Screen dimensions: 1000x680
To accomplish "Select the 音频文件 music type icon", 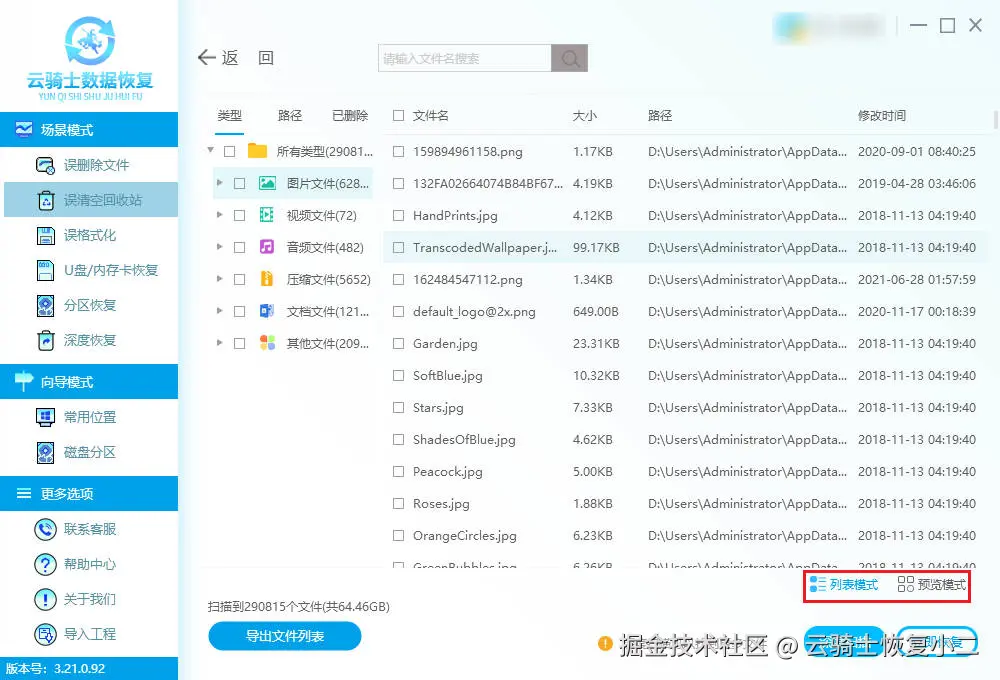I will [267, 247].
